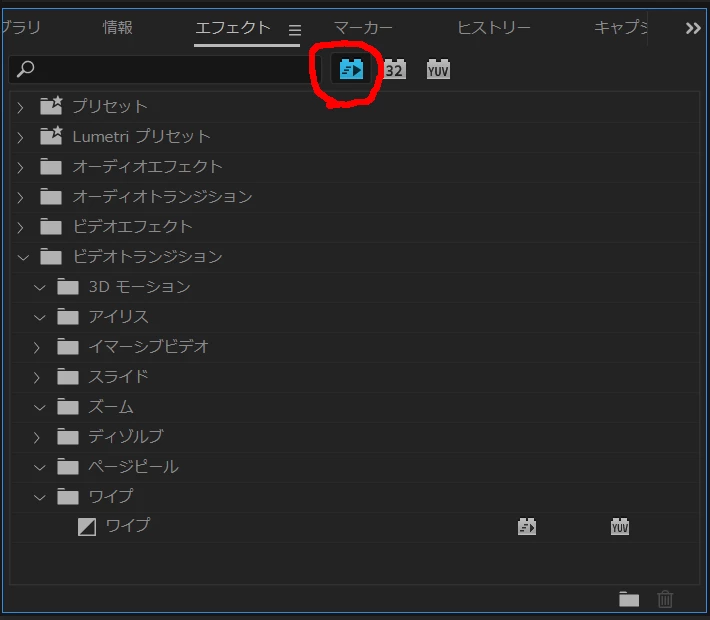Select the ワイプ folder icon
The height and width of the screenshot is (620, 710).
(x=68, y=496)
